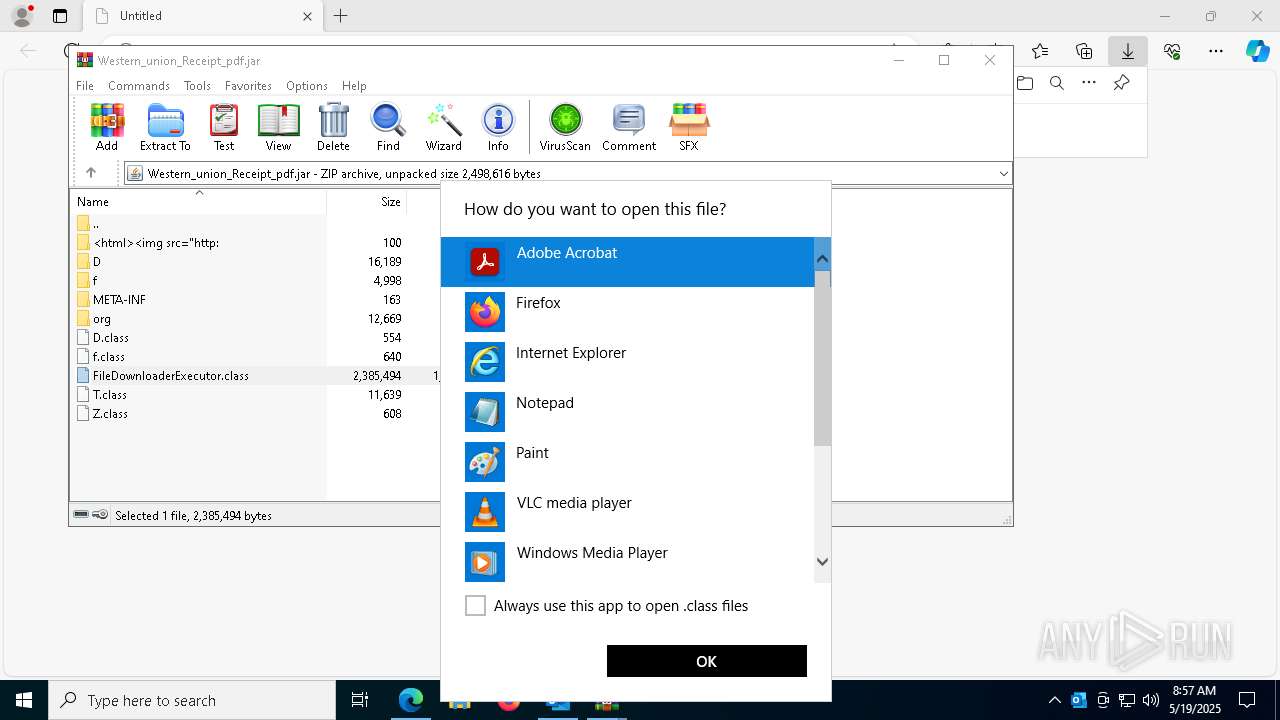Open Task View on the taskbar
Viewport: 1280px width, 720px height.
click(360, 700)
